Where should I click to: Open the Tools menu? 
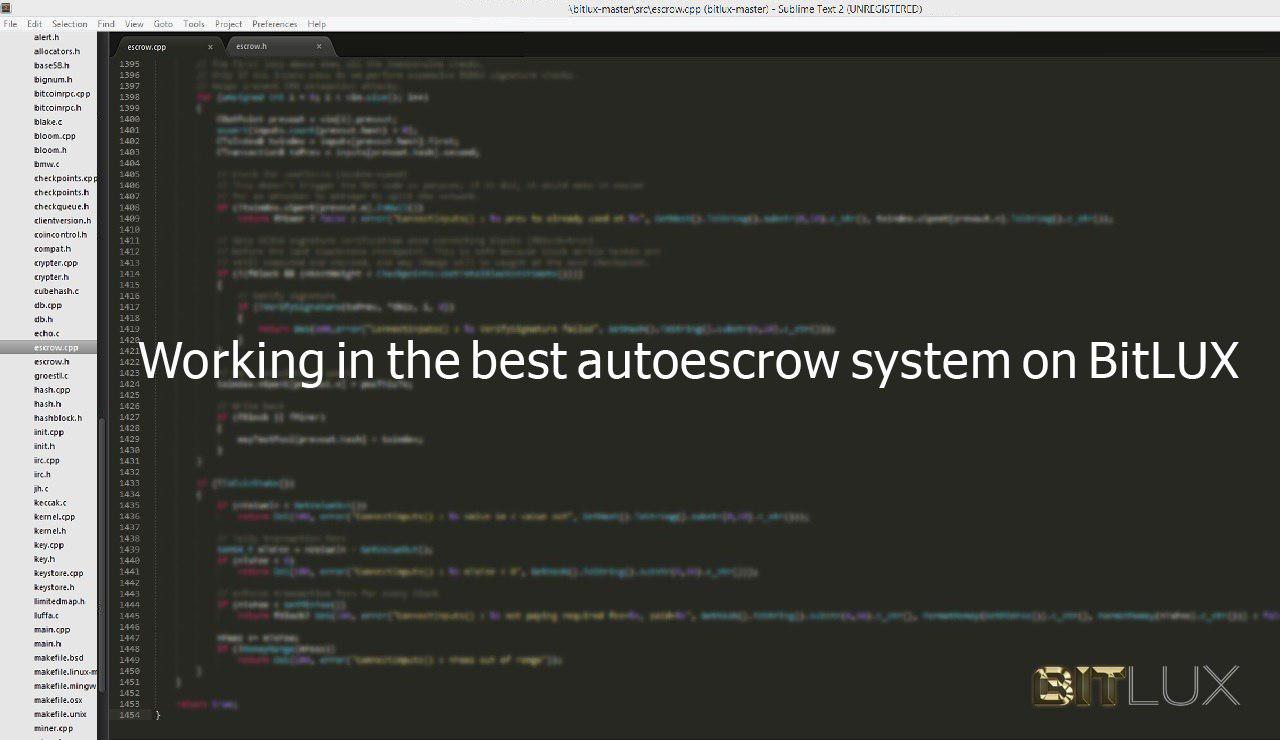click(194, 24)
